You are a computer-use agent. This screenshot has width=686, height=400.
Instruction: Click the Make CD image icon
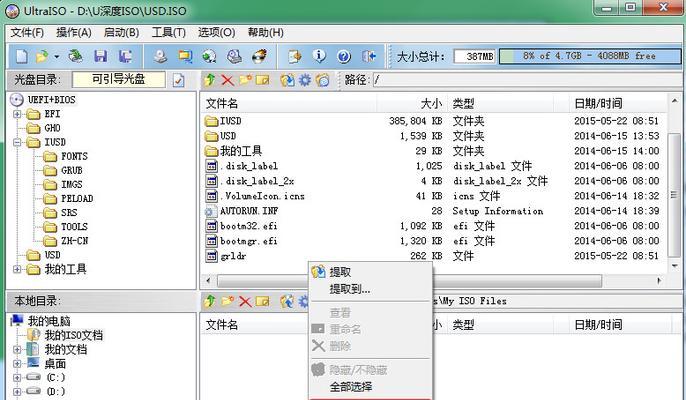point(160,56)
